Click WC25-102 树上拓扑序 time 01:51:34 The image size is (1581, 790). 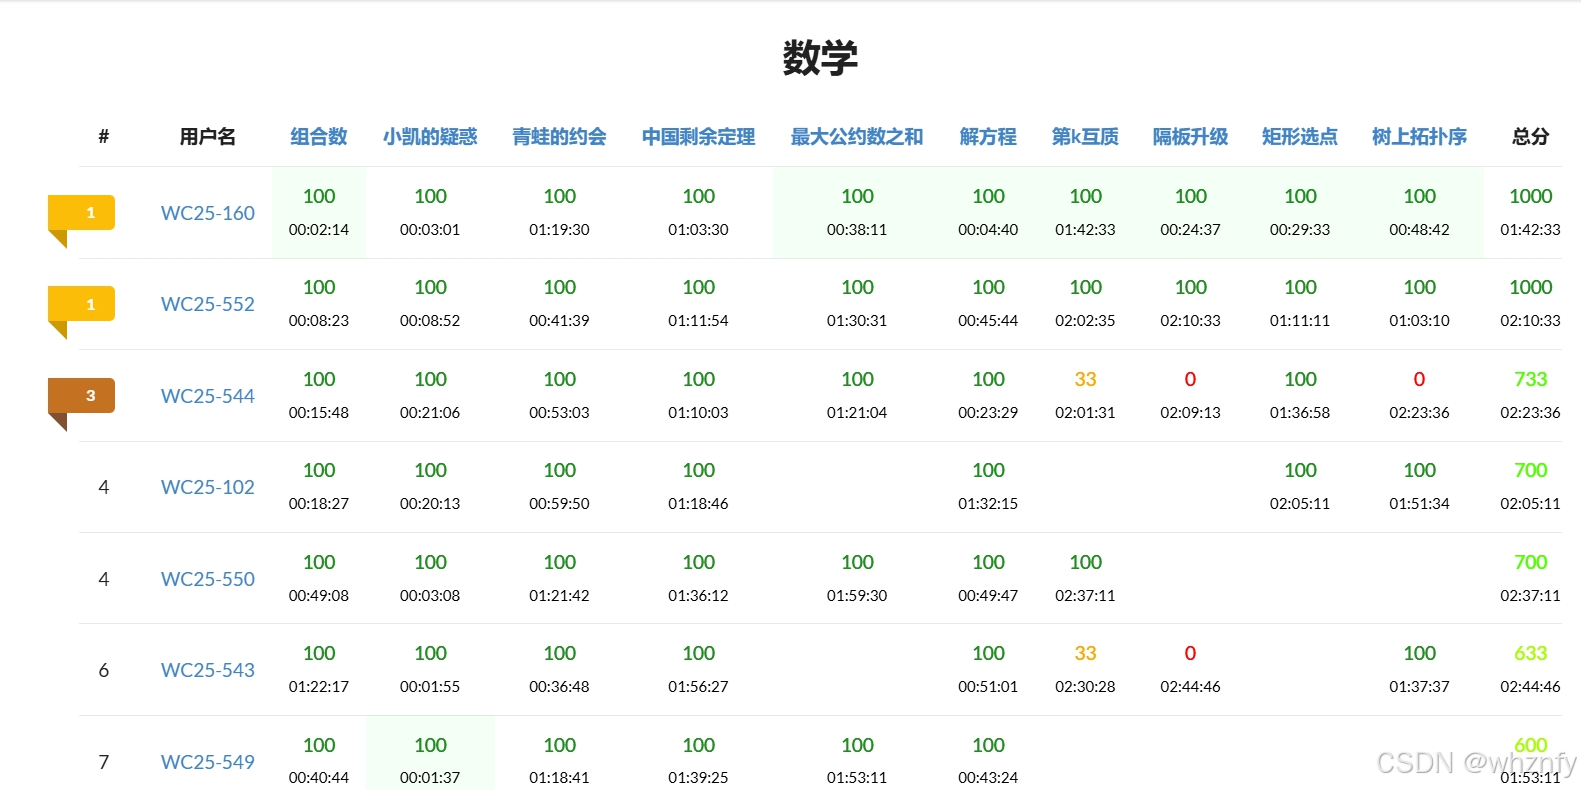[x=1419, y=503]
